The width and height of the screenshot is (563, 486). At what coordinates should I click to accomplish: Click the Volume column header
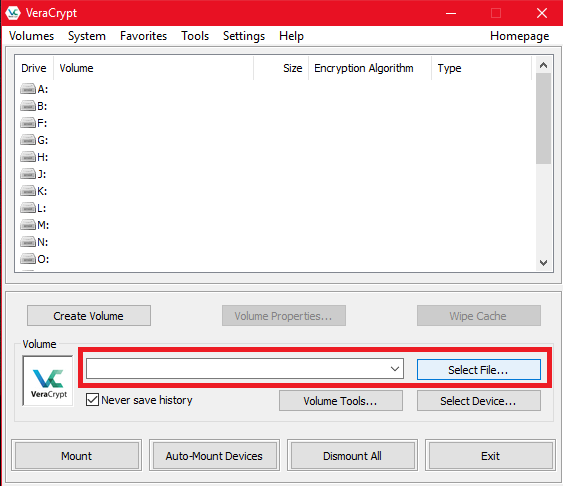(153, 68)
